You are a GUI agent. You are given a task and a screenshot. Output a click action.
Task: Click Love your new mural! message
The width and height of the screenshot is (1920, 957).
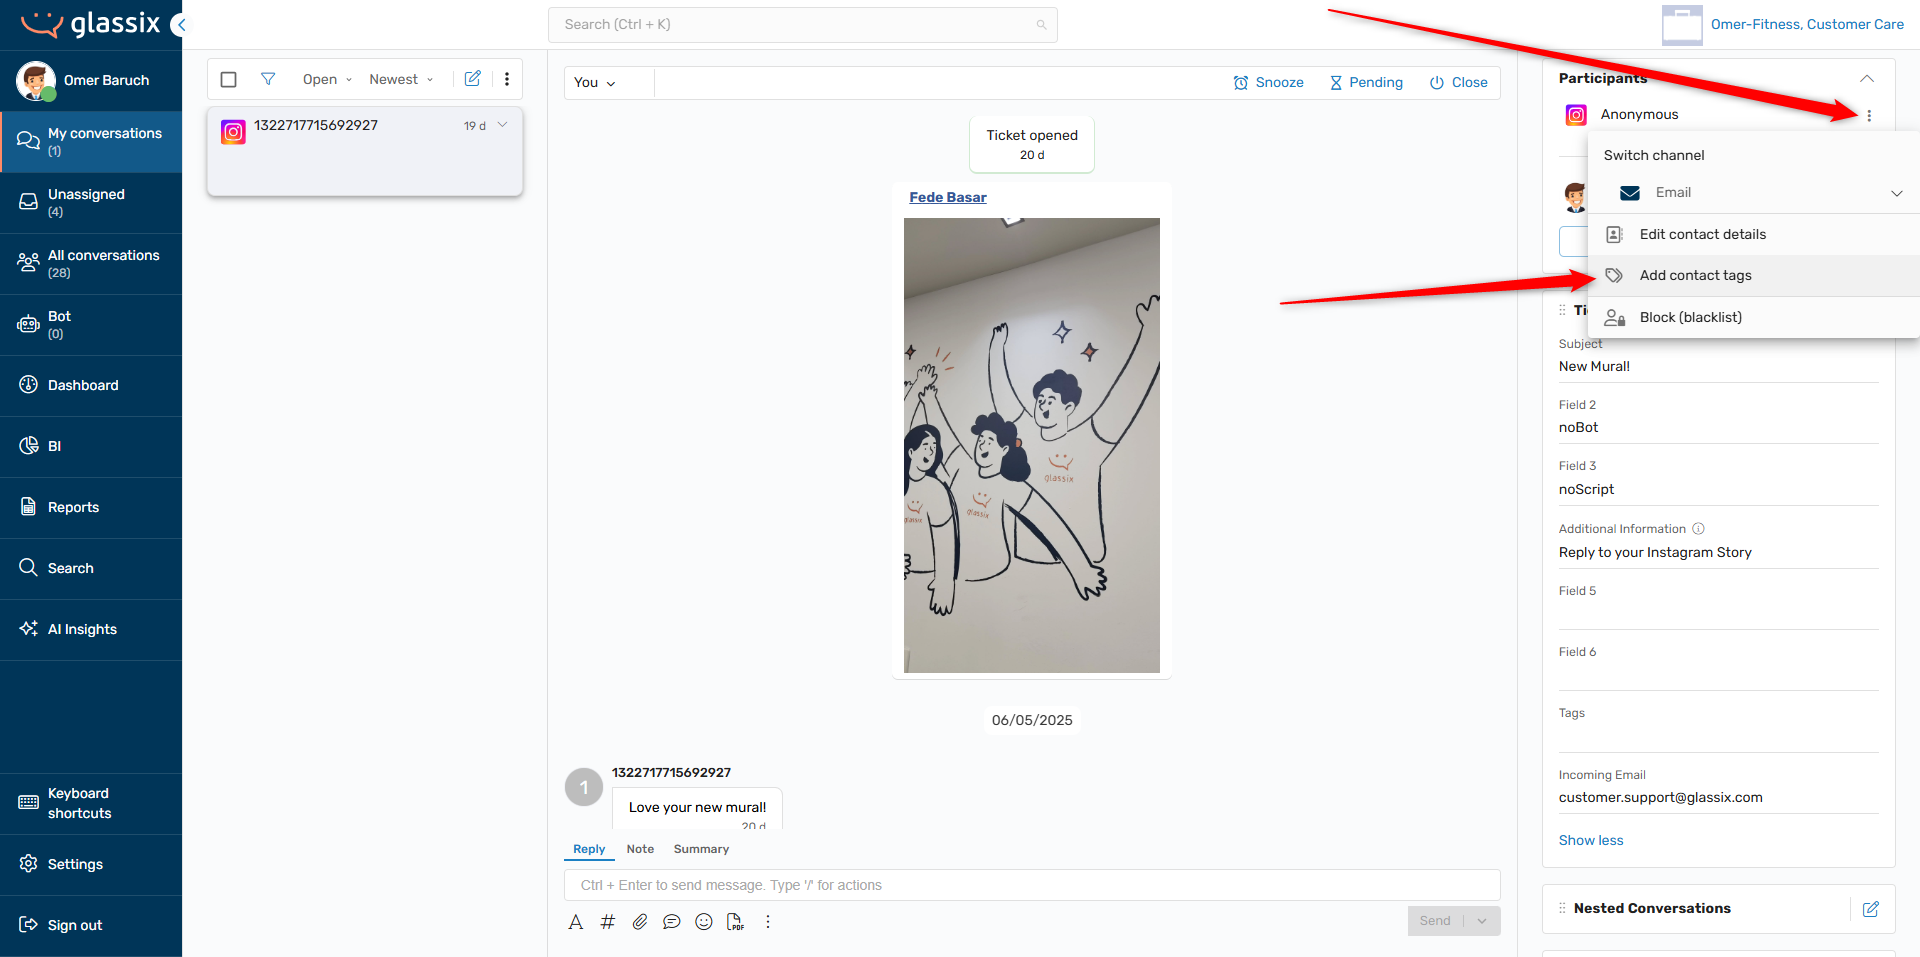click(x=697, y=808)
